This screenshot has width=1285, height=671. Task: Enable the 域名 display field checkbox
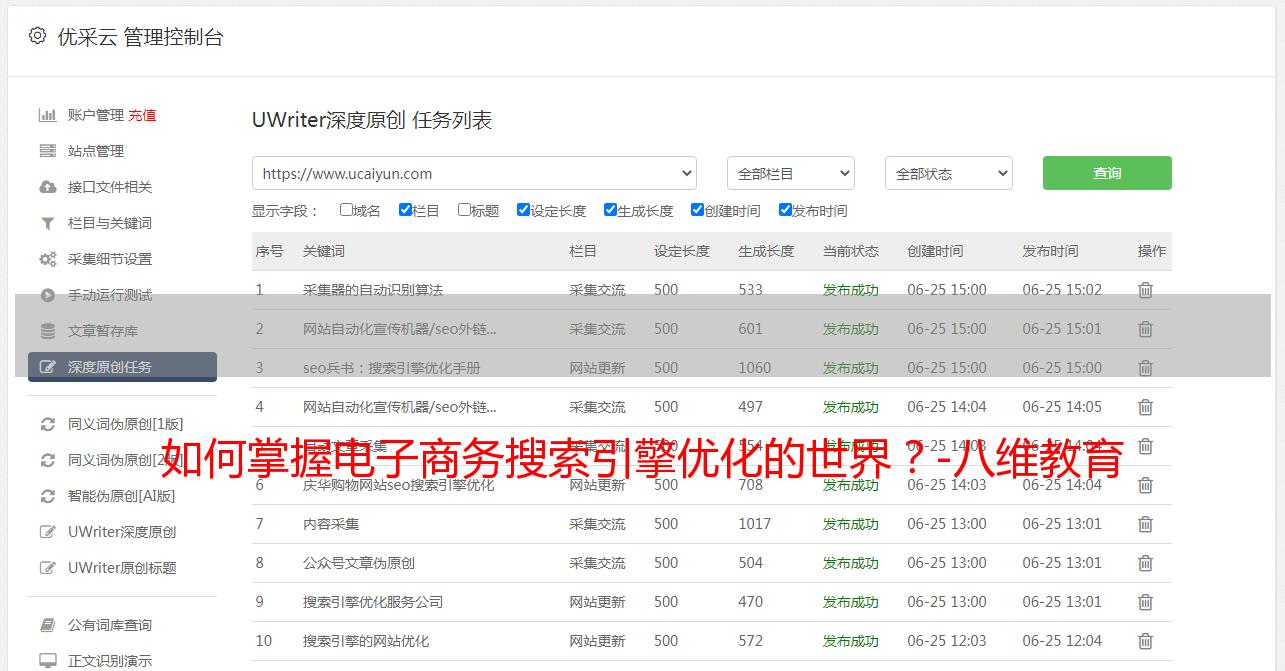click(346, 210)
